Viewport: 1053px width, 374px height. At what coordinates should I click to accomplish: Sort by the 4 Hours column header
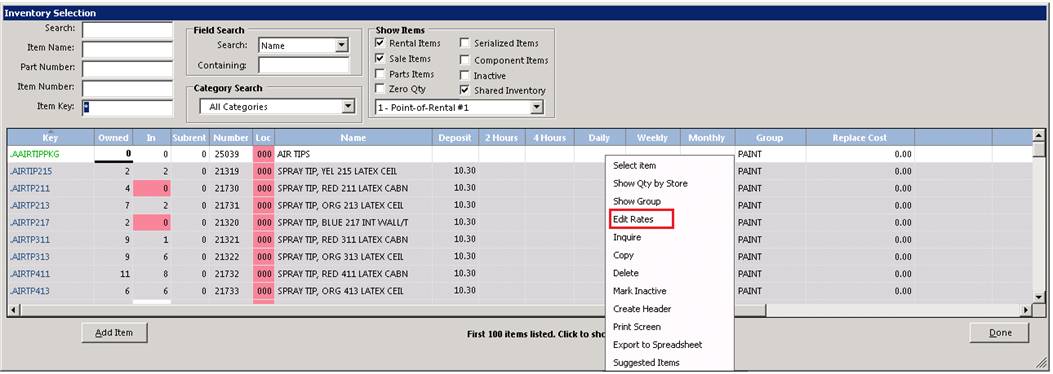coord(549,137)
